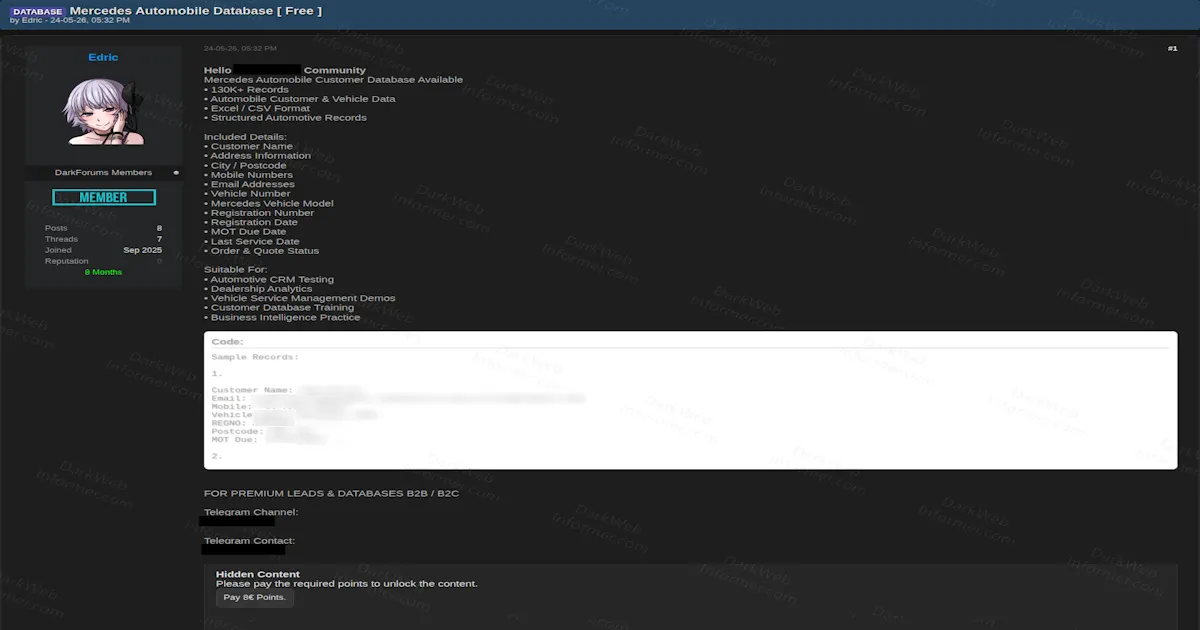Screen dimensions: 1200x630
Task: Click the 'MOT Due Date' bullet
Action: click(x=245, y=231)
